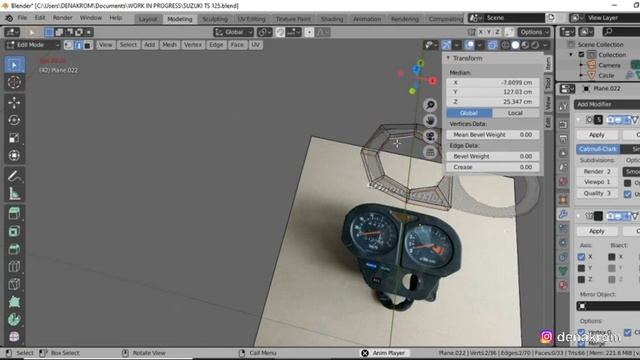The image size is (640, 360).
Task: Set transform median to Local
Action: (516, 113)
